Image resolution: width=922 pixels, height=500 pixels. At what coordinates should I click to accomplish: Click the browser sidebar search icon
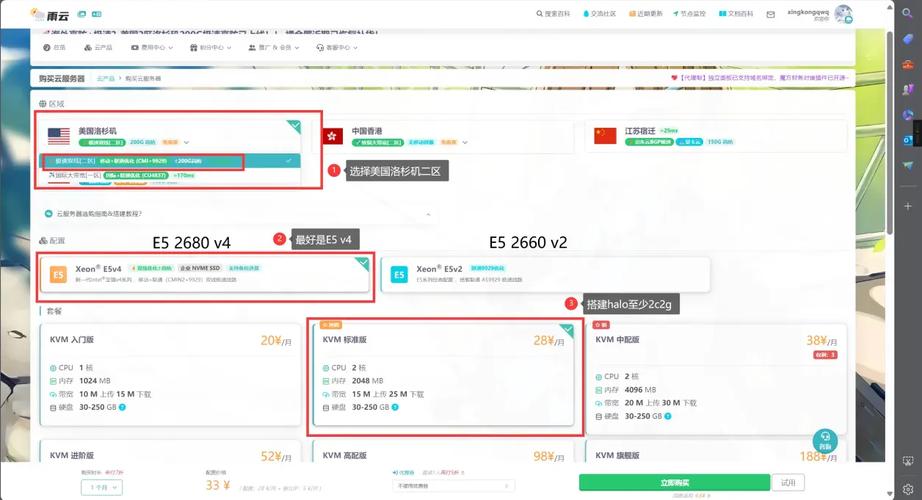click(x=907, y=13)
